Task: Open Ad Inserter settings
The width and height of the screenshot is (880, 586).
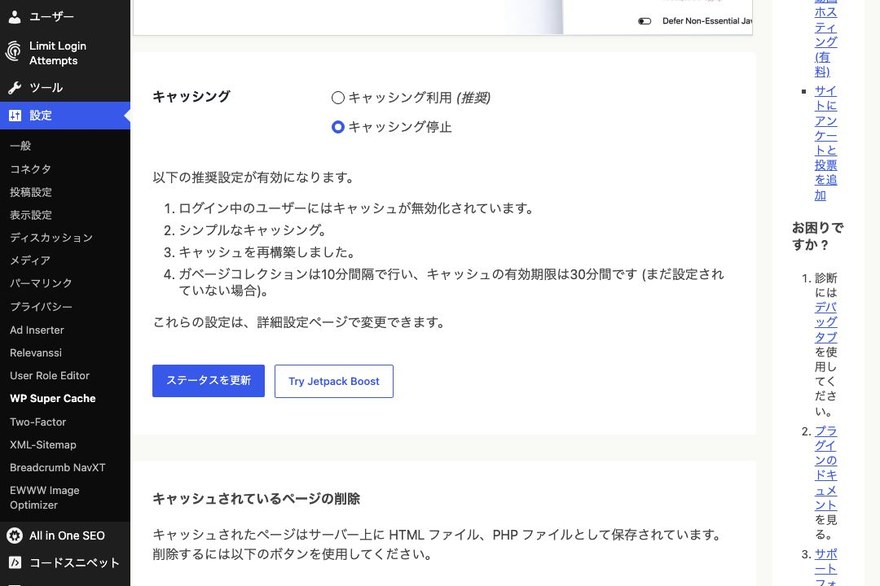Action: 37,330
